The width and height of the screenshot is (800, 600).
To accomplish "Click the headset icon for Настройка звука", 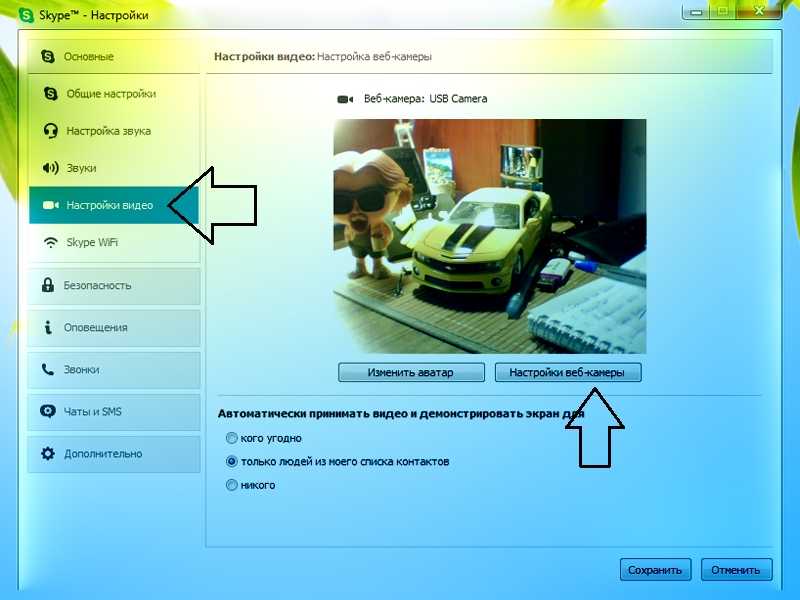I will [x=50, y=131].
